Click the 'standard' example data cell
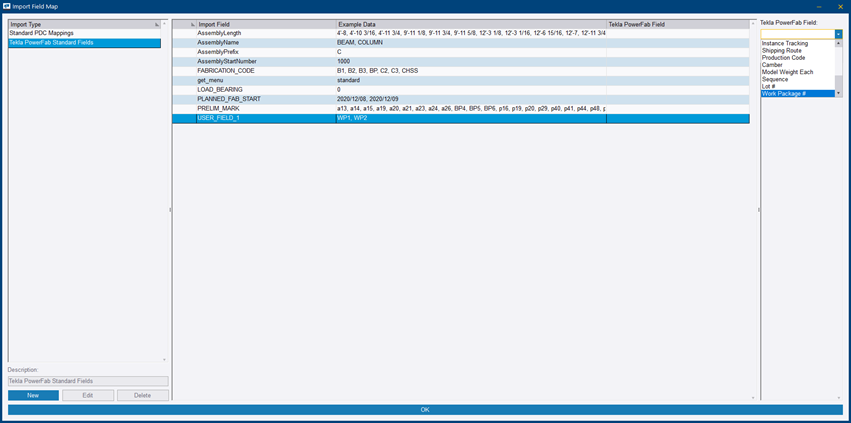 [471, 80]
